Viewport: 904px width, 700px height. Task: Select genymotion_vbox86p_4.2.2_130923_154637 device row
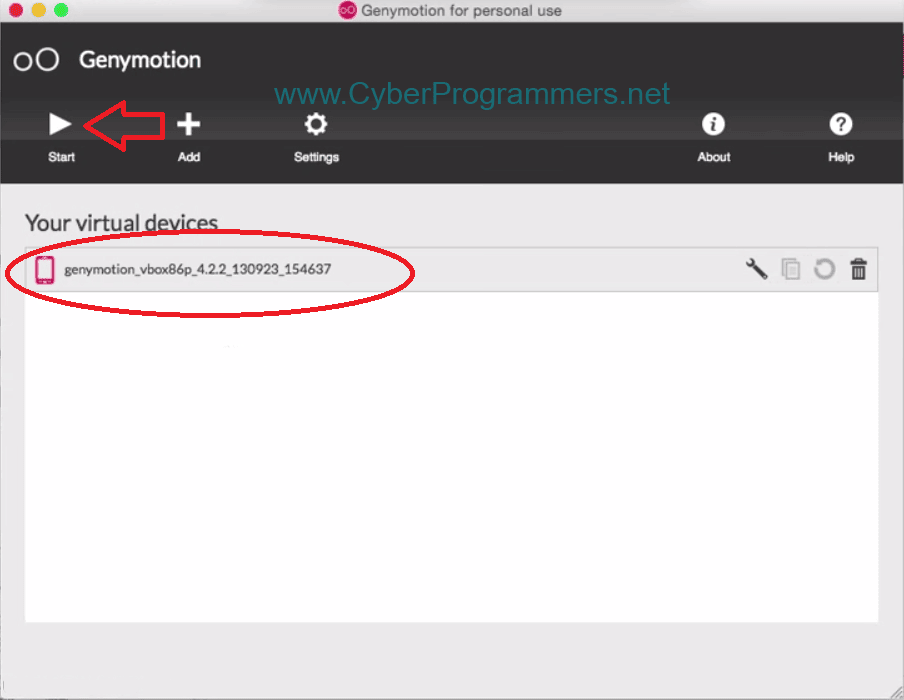click(451, 269)
